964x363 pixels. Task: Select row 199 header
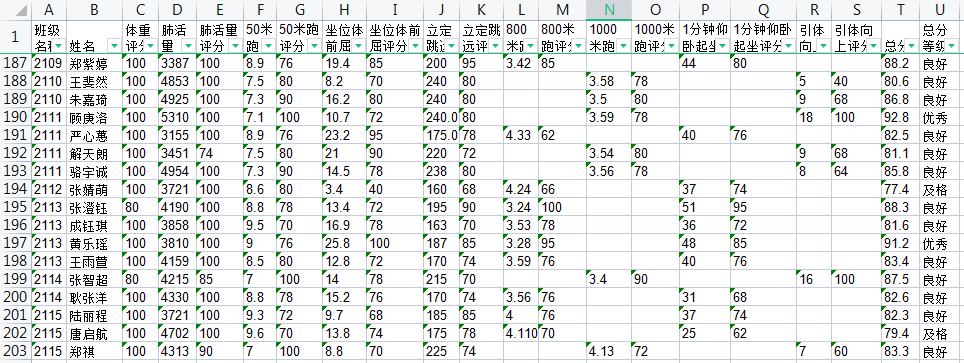click(15, 279)
